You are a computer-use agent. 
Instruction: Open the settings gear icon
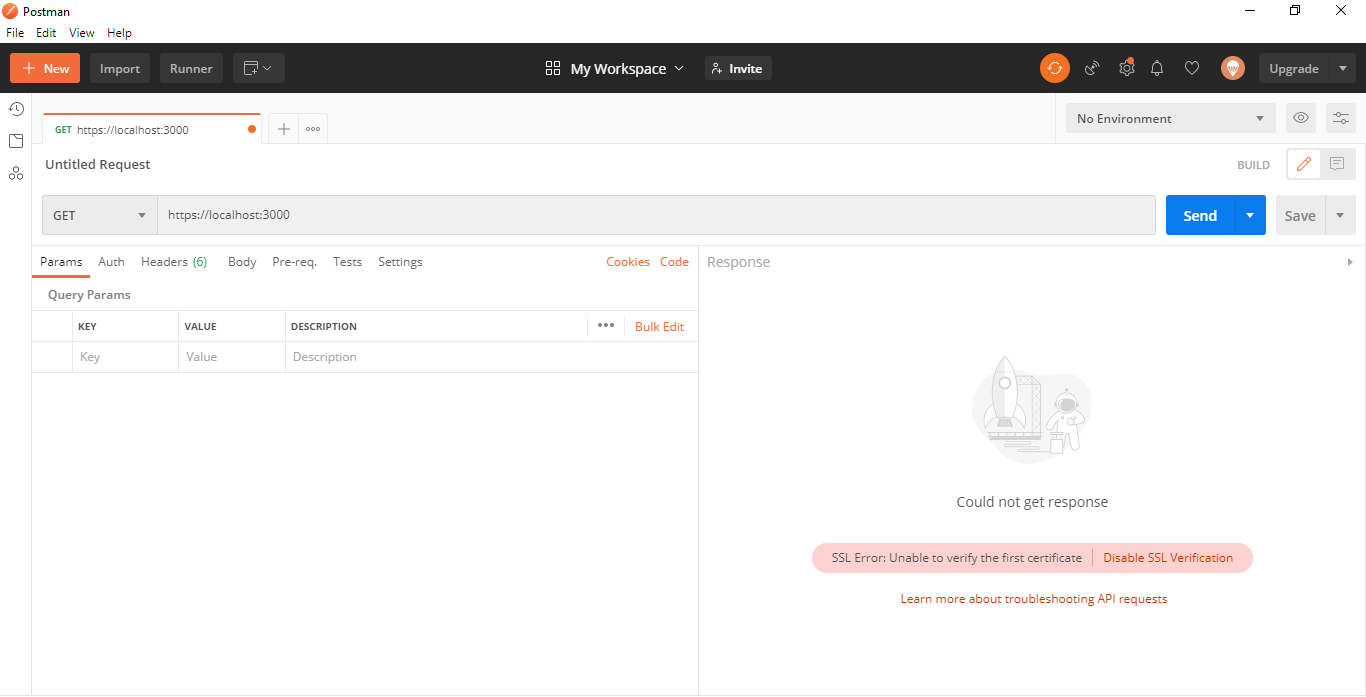click(x=1127, y=68)
